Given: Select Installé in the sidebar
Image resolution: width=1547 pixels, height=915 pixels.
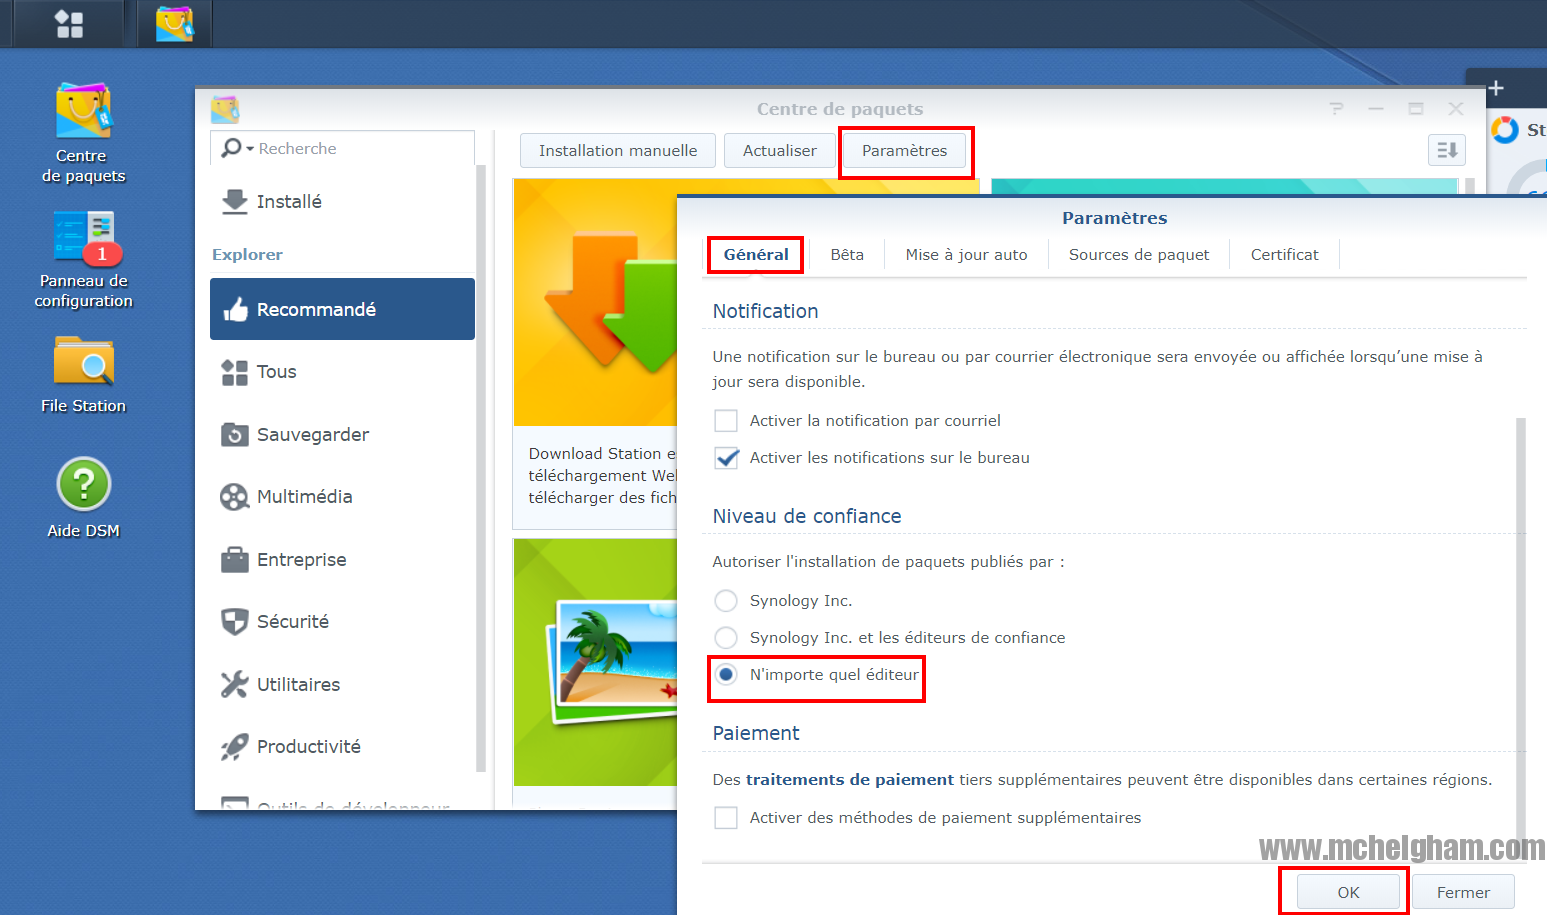Looking at the screenshot, I should [342, 201].
